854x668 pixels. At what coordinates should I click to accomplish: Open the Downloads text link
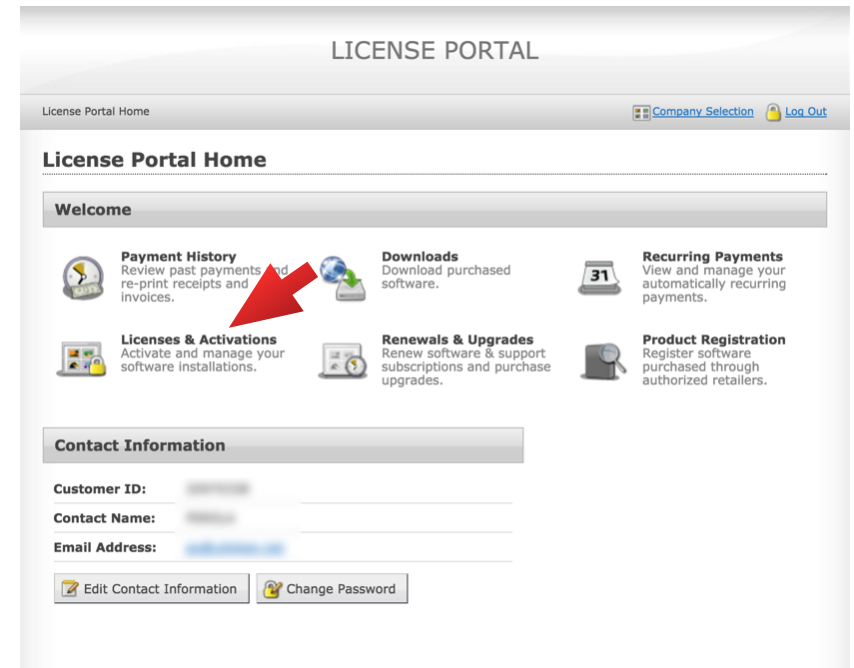coord(419,257)
